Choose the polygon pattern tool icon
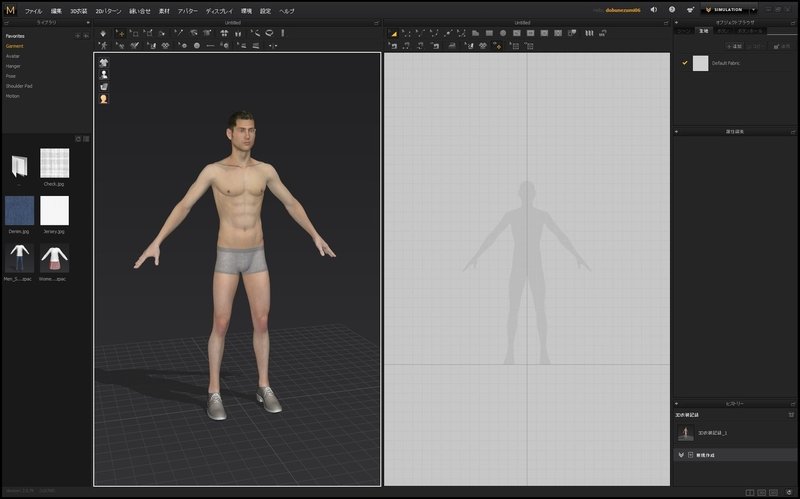The image size is (800, 499). click(x=476, y=33)
